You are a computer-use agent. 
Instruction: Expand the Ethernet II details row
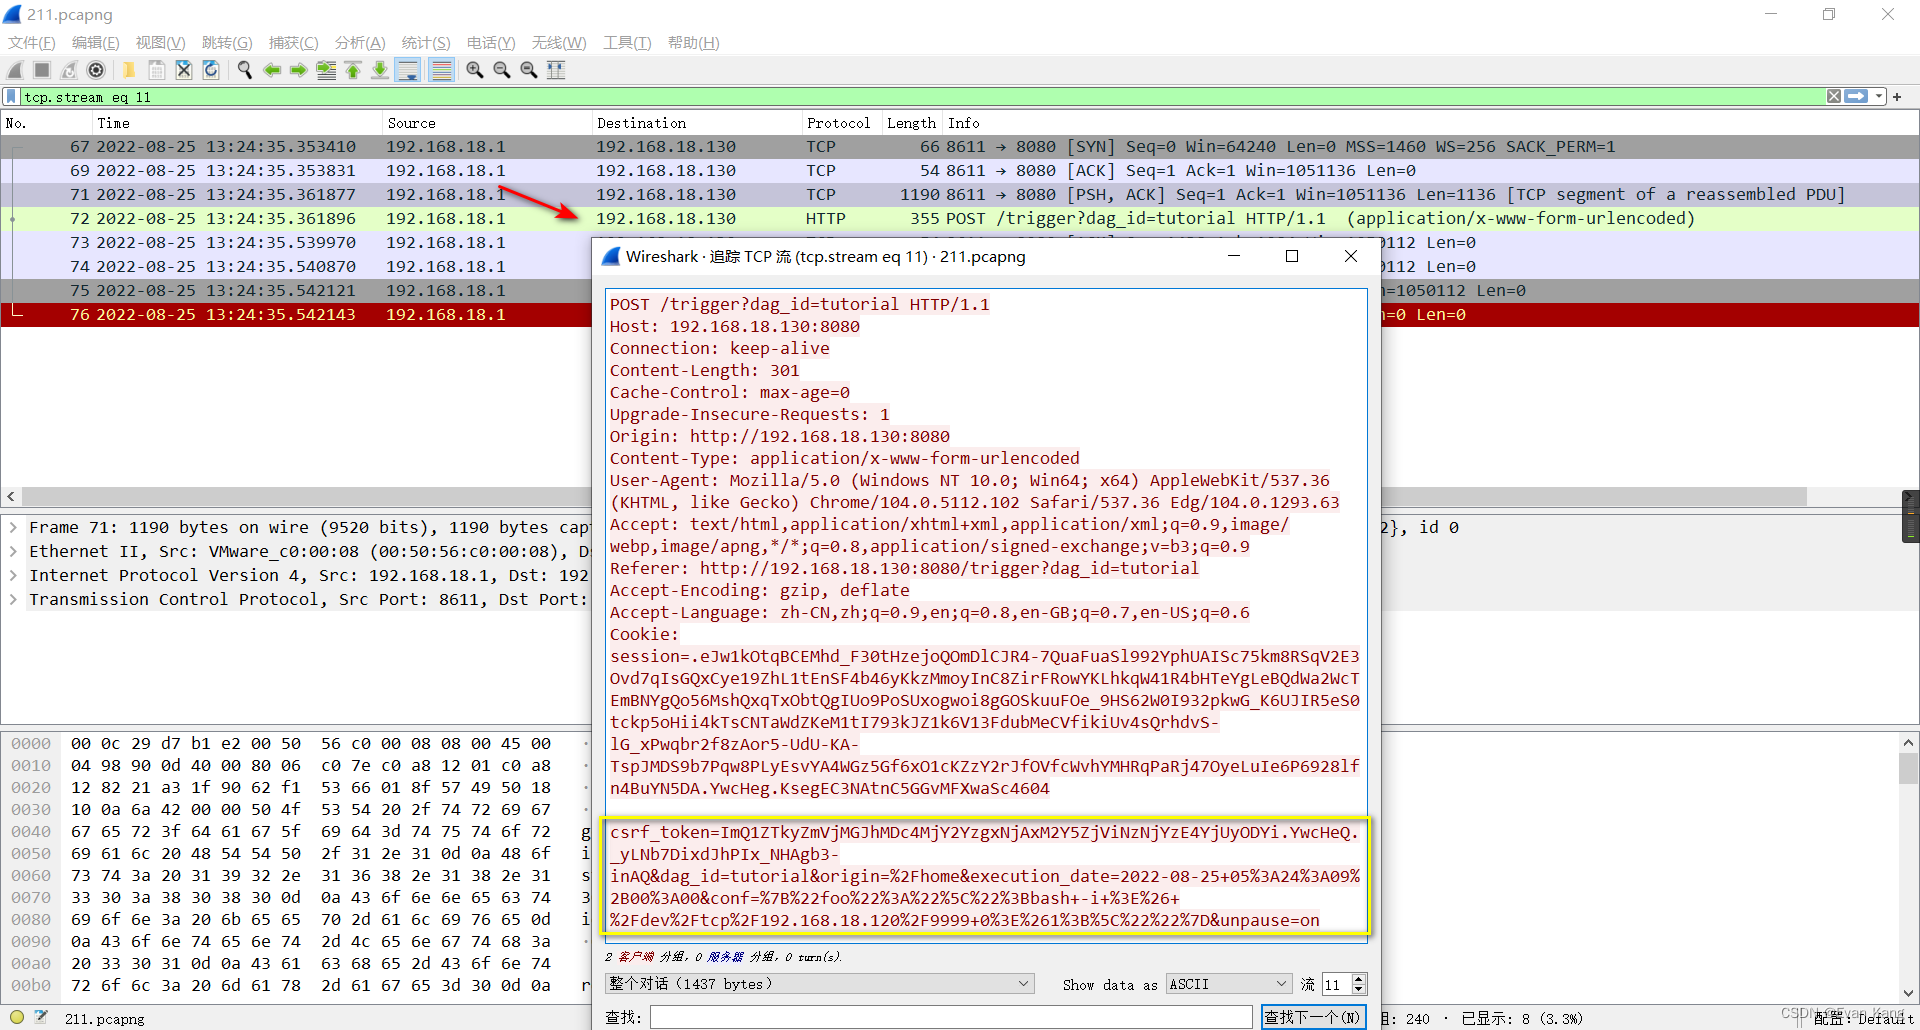coord(13,552)
